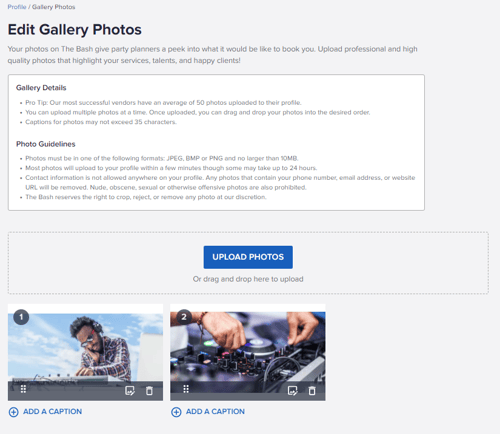
Task: Open the caption edit icon on photo 1
Action: point(130,391)
